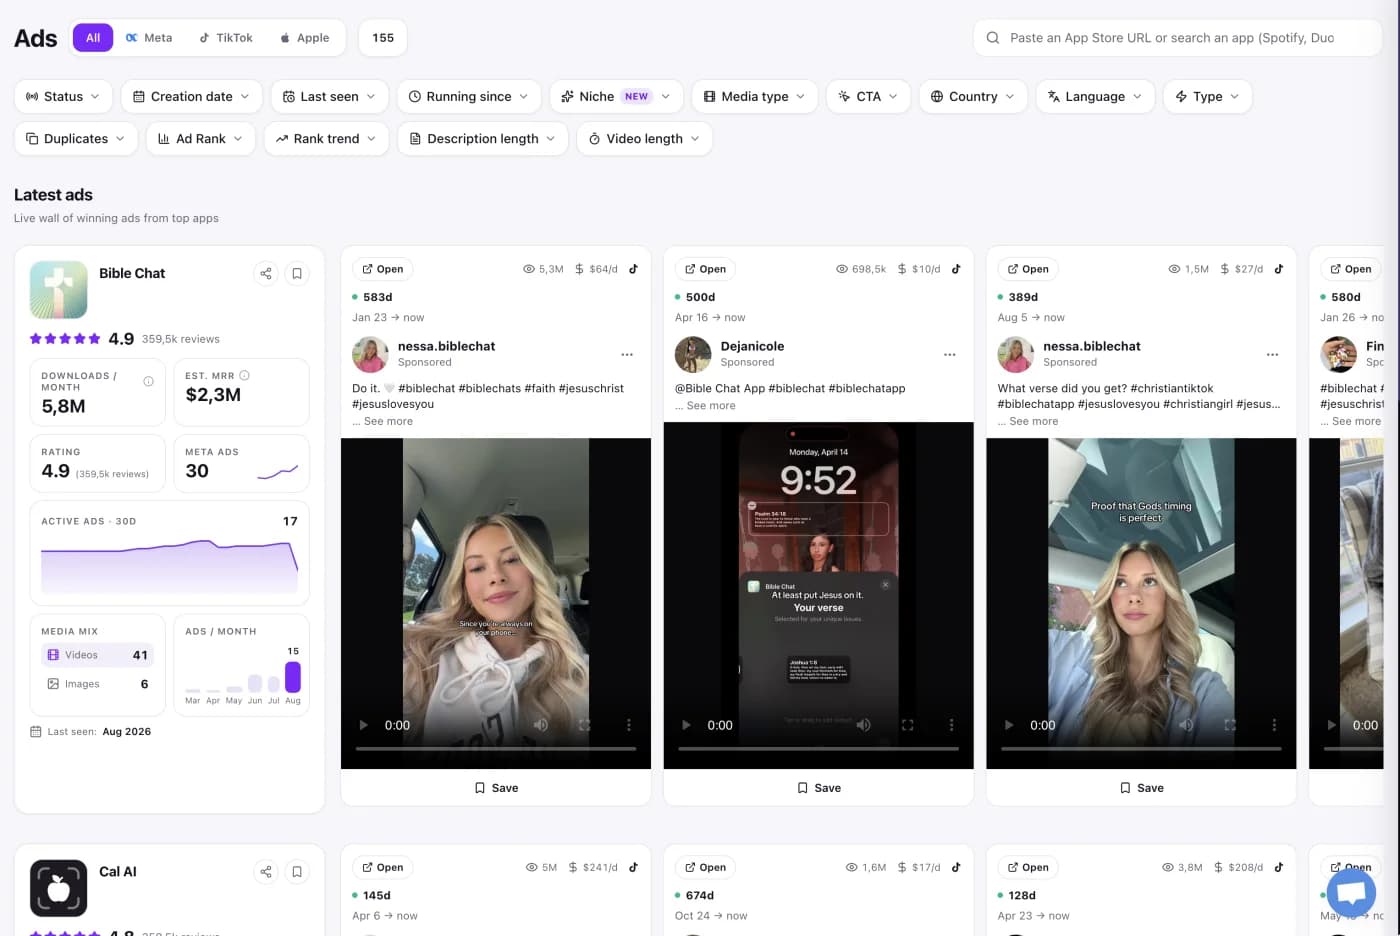Screen dimensions: 1400x936
Task: Open the 500d Dejanicole ad
Action: (706, 269)
